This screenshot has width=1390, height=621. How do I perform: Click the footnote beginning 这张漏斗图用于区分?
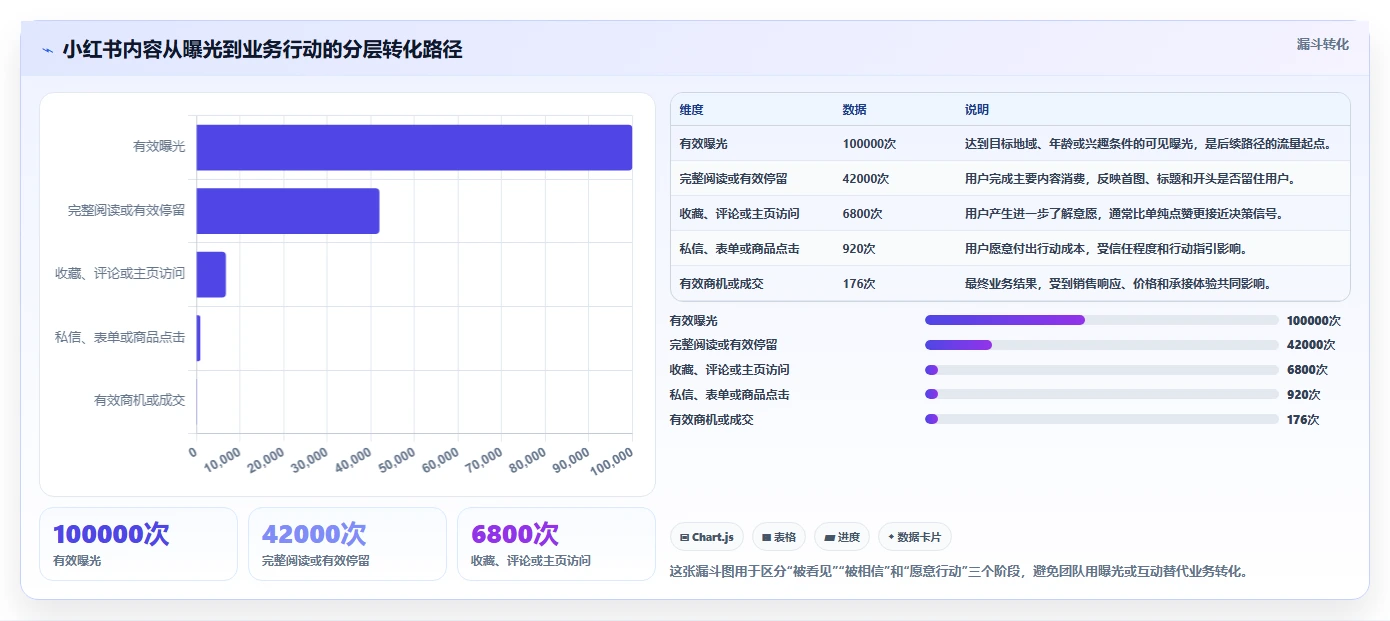pyautogui.click(x=959, y=572)
